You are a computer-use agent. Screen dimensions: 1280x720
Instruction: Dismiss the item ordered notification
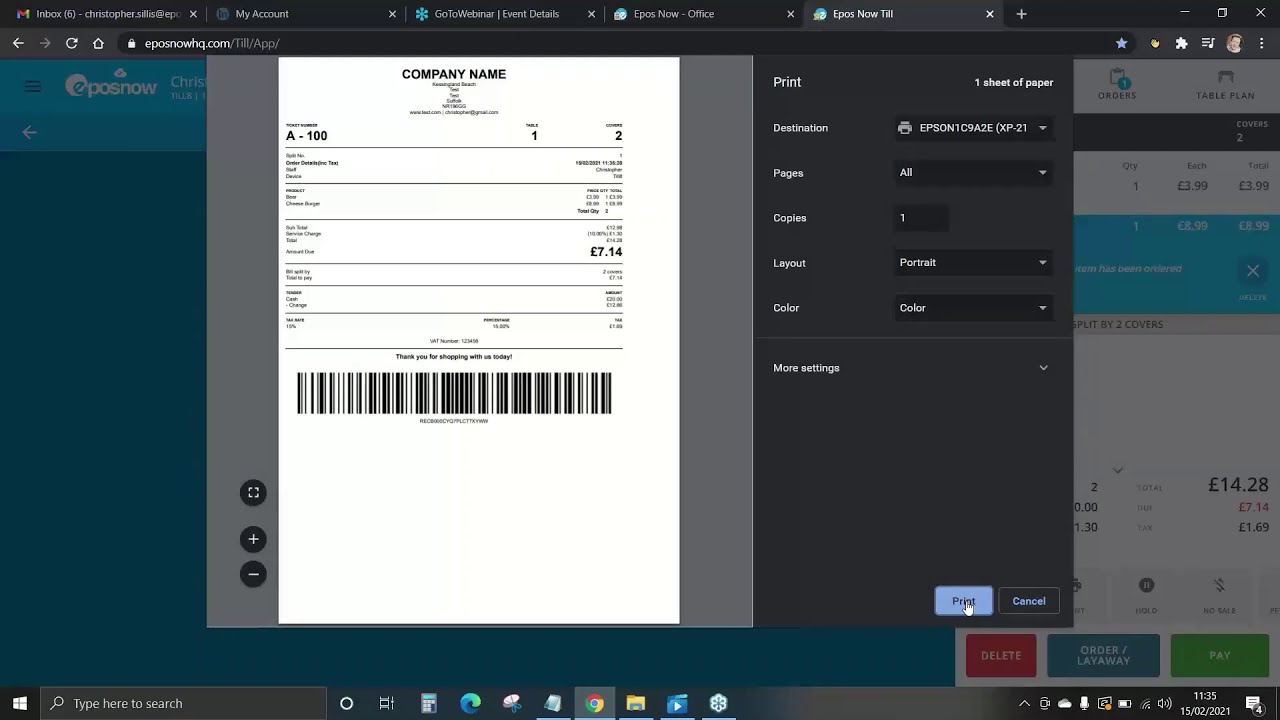tap(1252, 270)
